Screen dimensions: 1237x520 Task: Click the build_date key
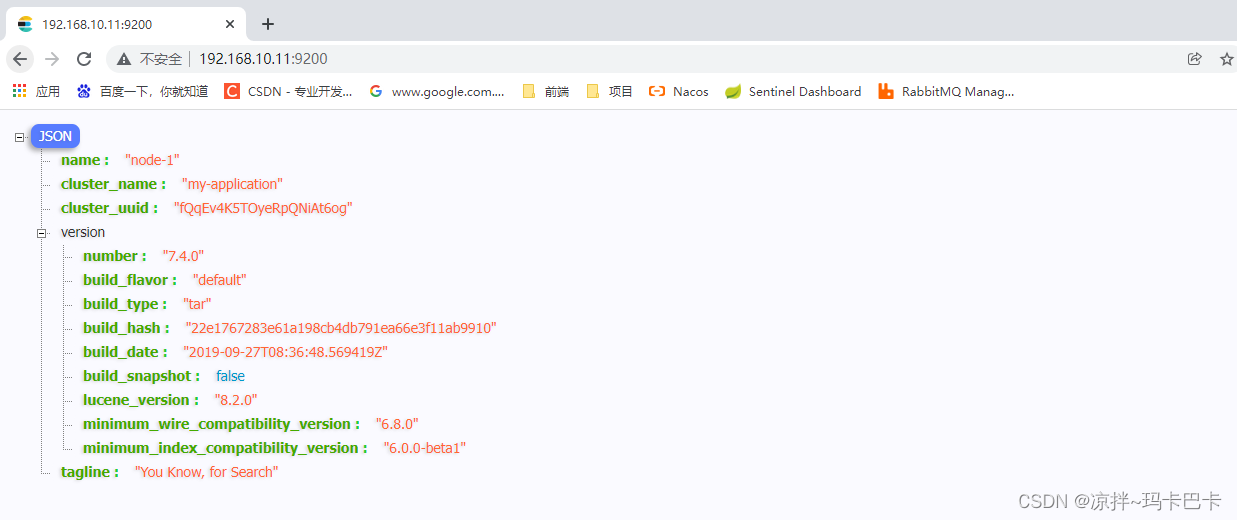tap(125, 352)
